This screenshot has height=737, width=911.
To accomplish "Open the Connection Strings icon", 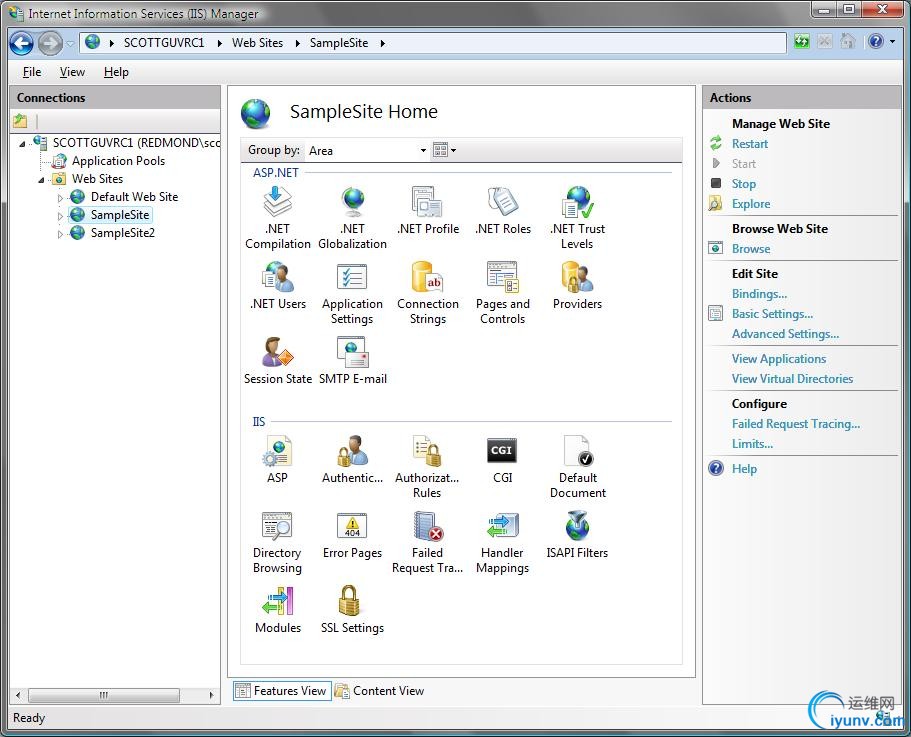I will tap(427, 278).
